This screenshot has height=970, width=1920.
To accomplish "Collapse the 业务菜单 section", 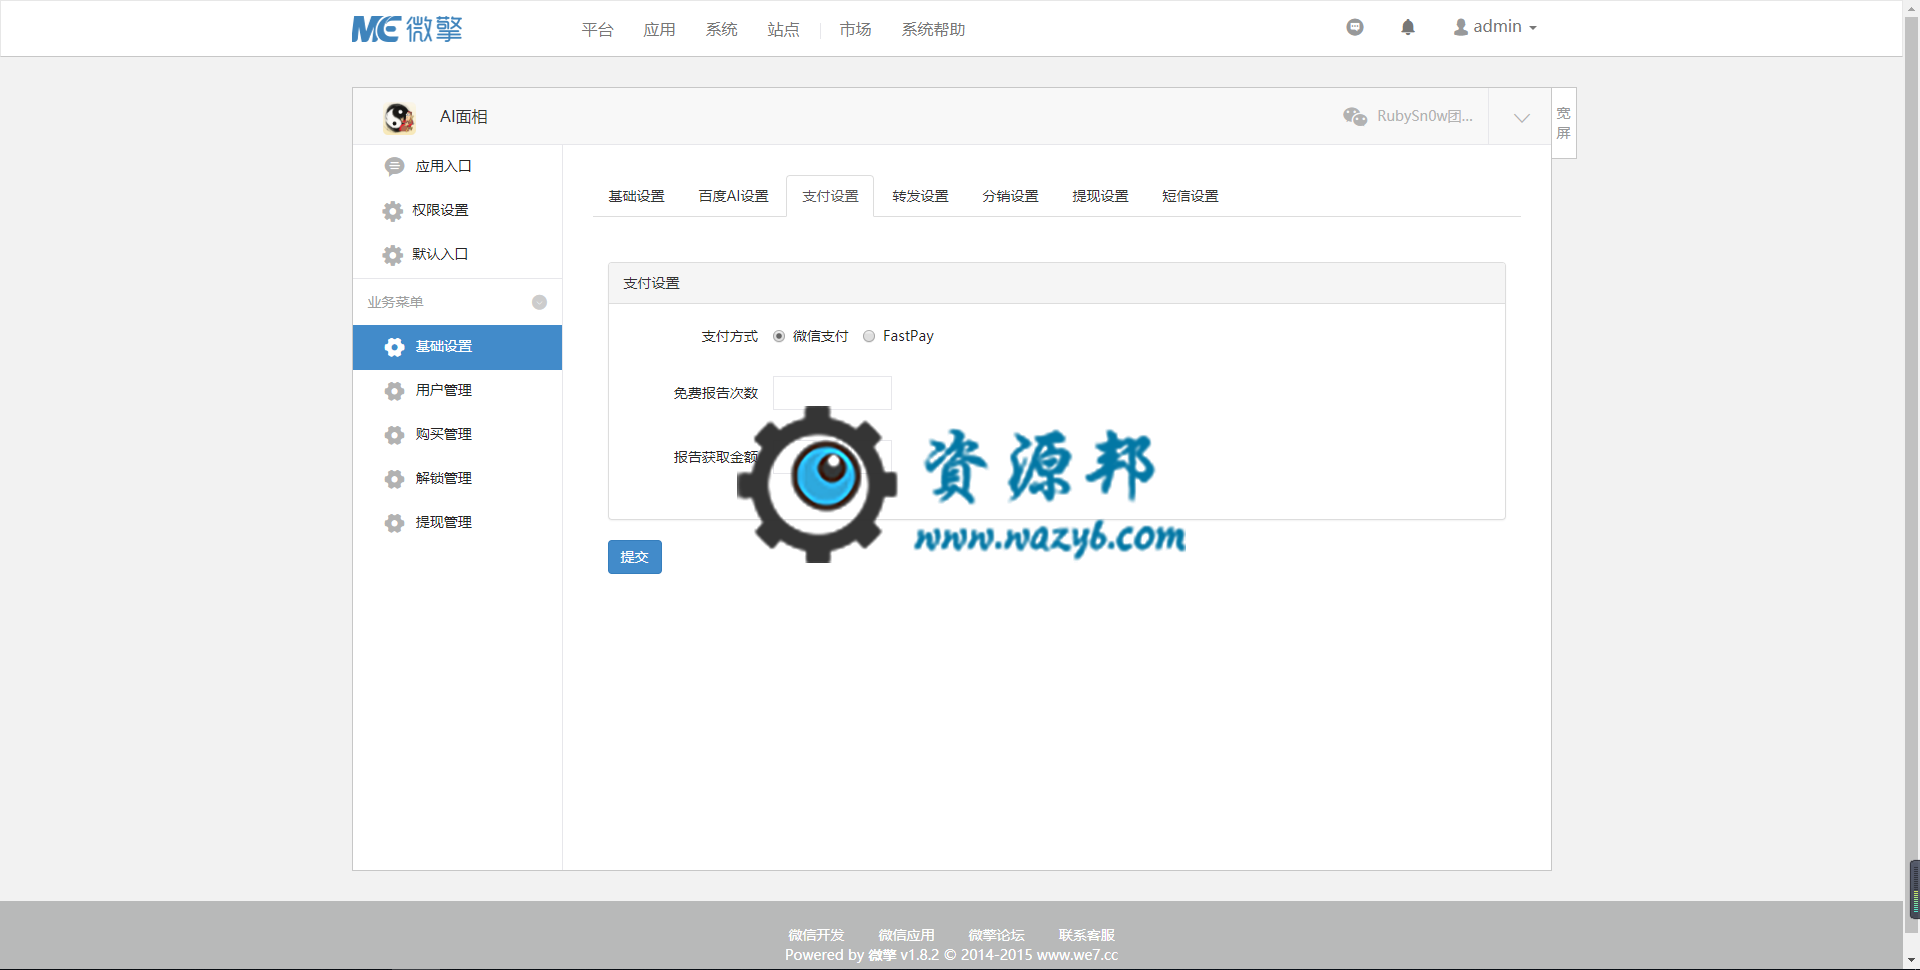I will point(539,302).
